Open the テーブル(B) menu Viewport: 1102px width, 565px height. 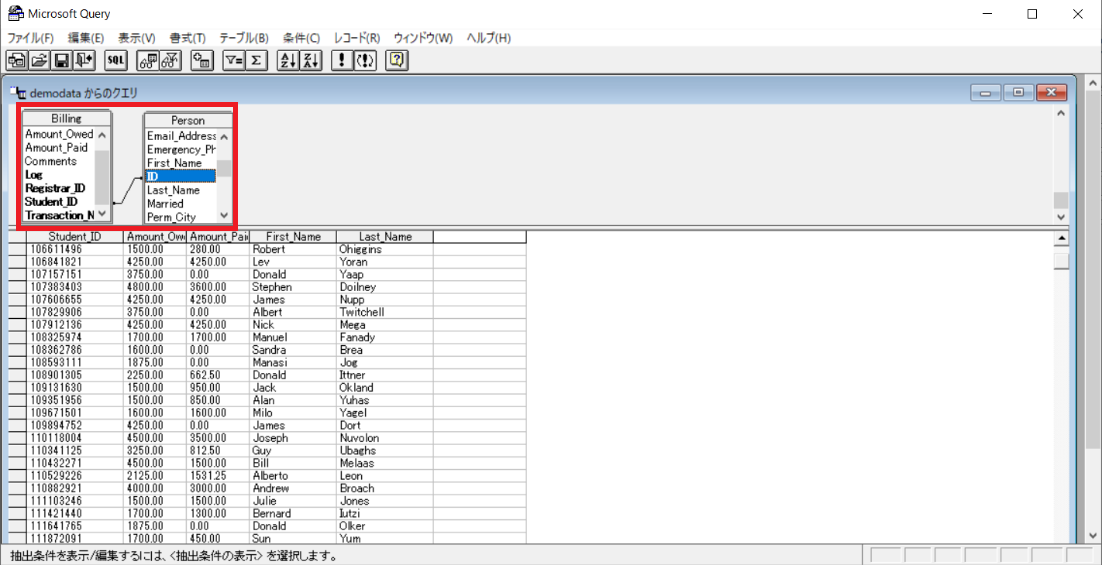pyautogui.click(x=244, y=38)
